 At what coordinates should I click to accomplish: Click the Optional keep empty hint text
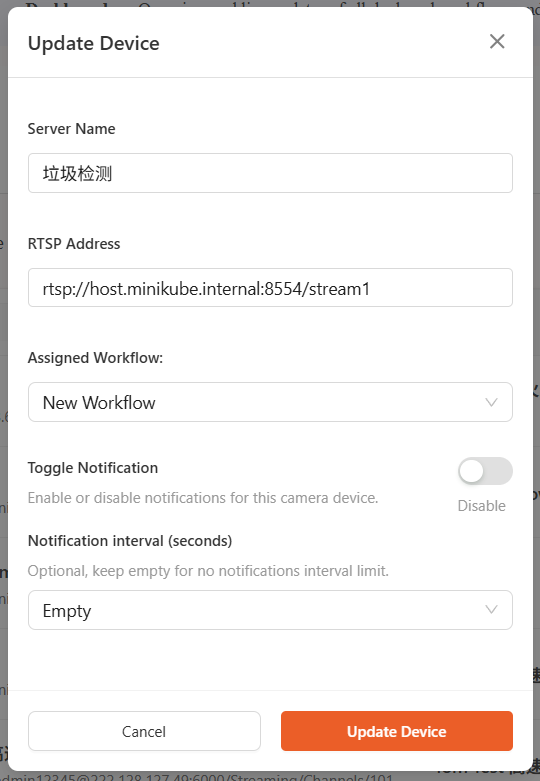(208, 571)
